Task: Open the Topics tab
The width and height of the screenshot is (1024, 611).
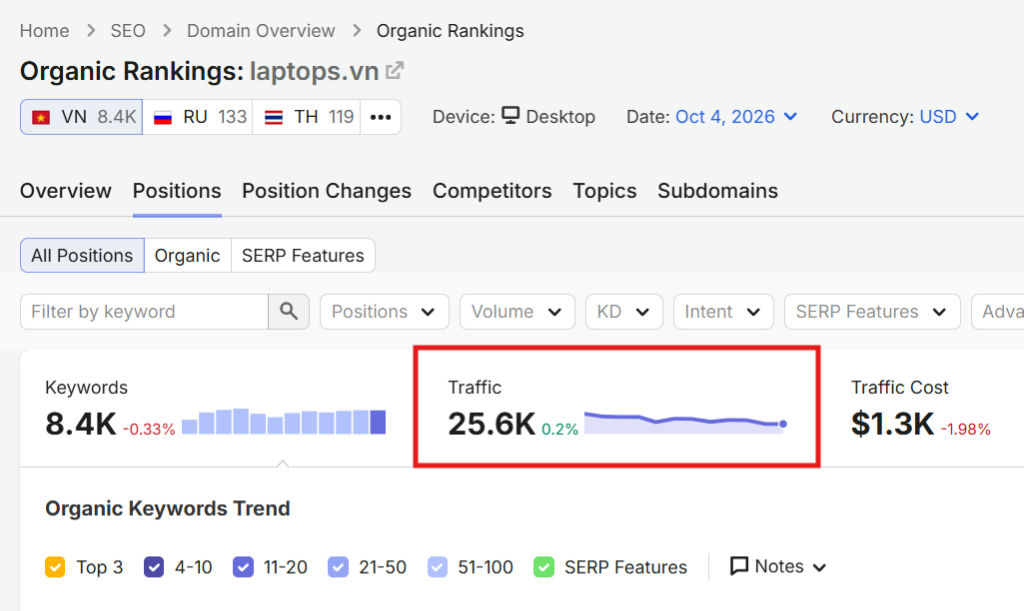Action: [605, 191]
